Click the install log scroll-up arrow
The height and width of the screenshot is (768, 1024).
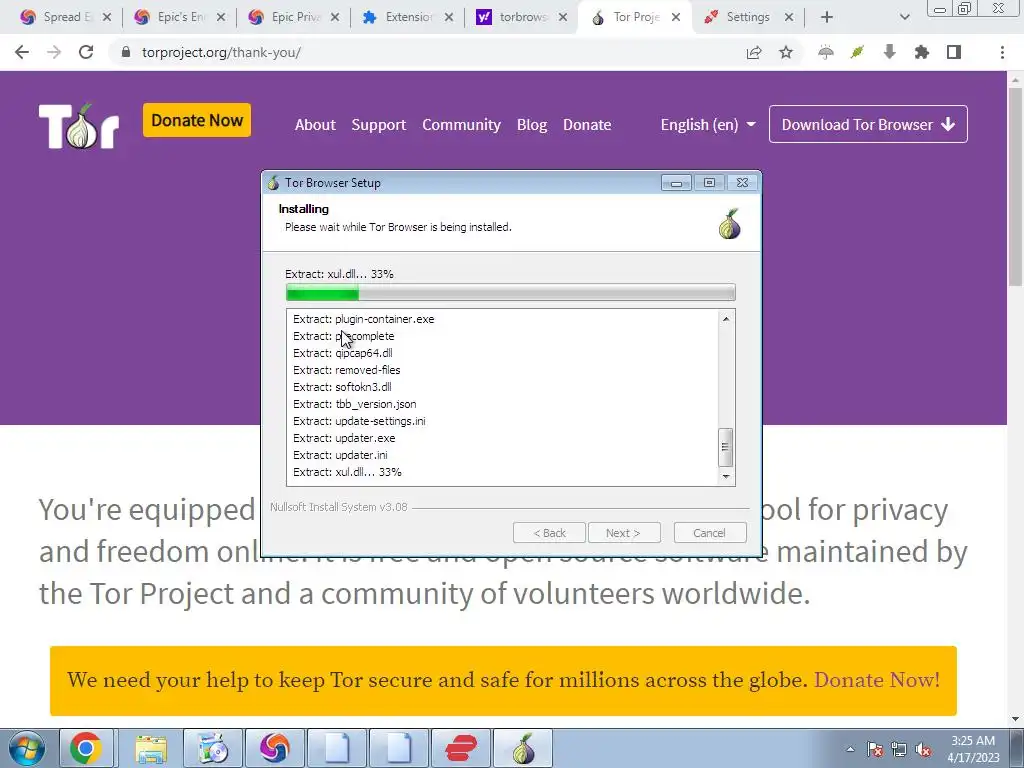[x=726, y=319]
